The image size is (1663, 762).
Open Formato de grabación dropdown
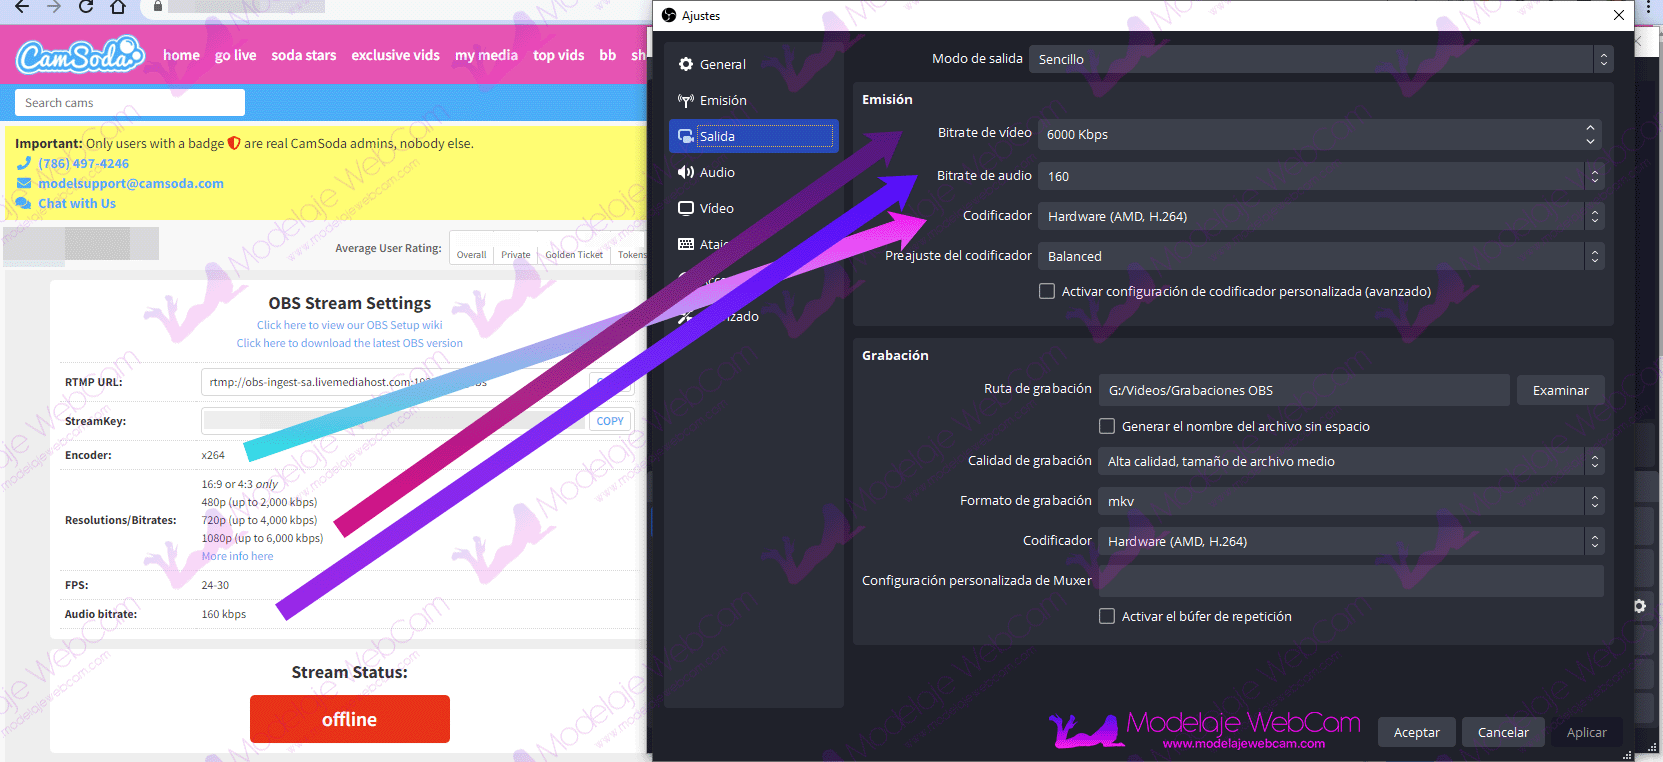point(1351,501)
